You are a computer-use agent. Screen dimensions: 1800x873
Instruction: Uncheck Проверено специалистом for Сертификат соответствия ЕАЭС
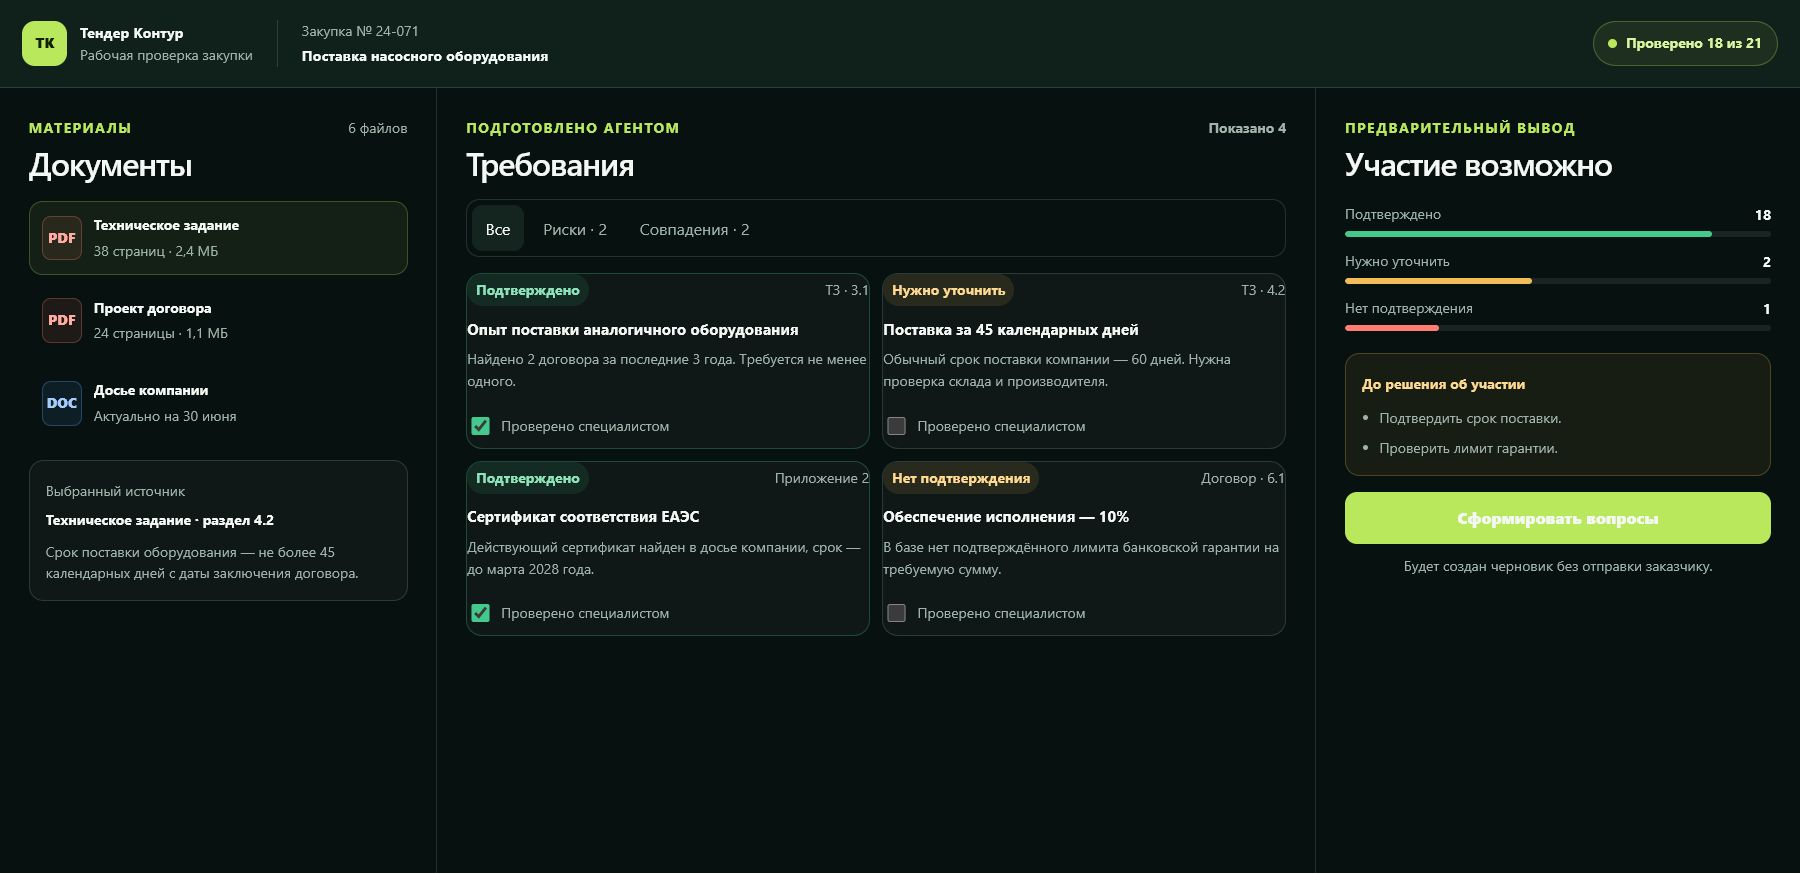click(x=480, y=613)
